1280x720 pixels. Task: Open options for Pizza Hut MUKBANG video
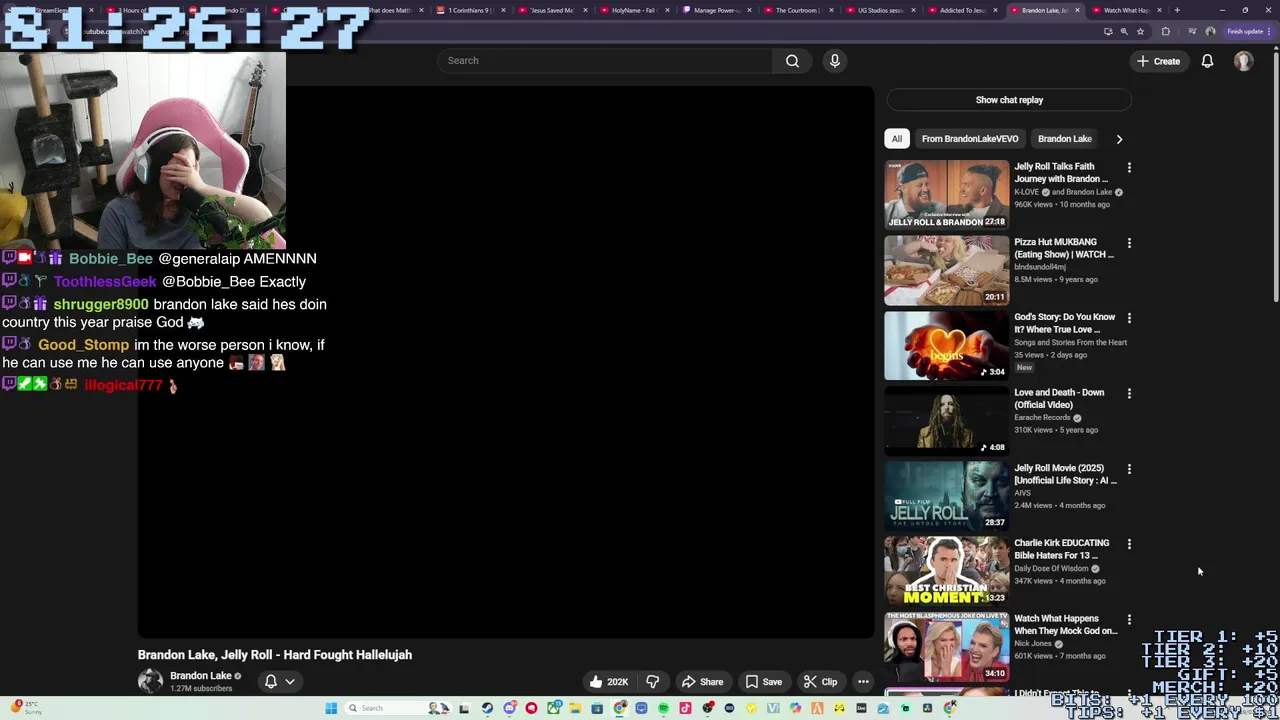point(1129,243)
